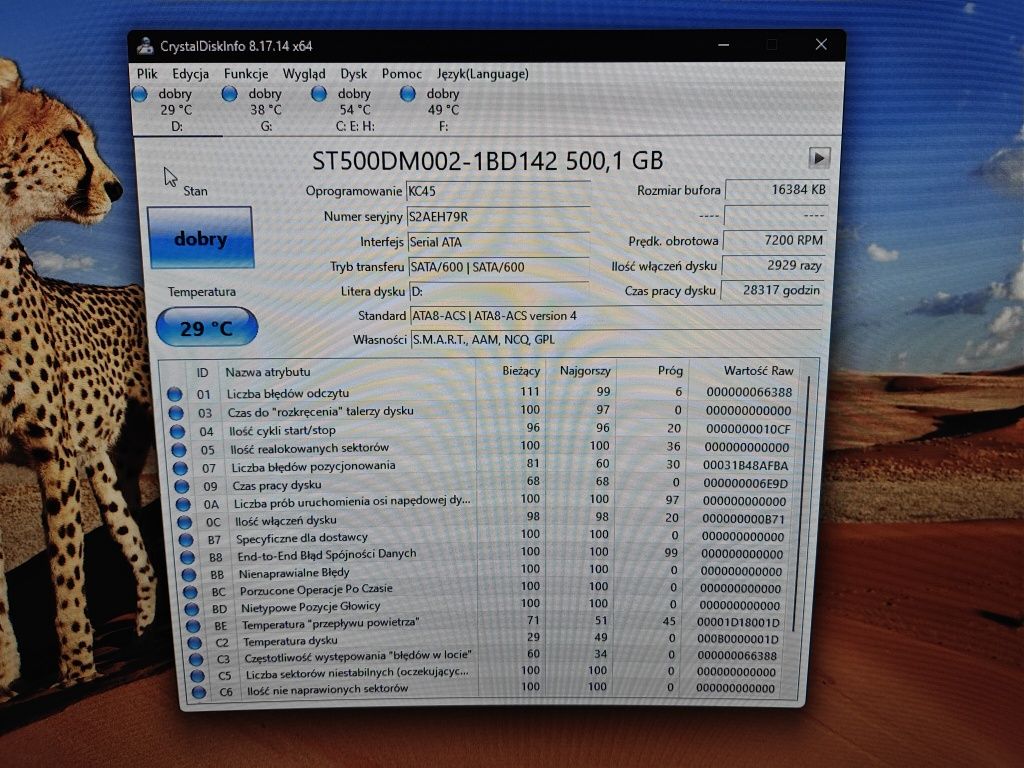Click the Najgorszy column header
Image resolution: width=1024 pixels, height=768 pixels.
point(583,371)
